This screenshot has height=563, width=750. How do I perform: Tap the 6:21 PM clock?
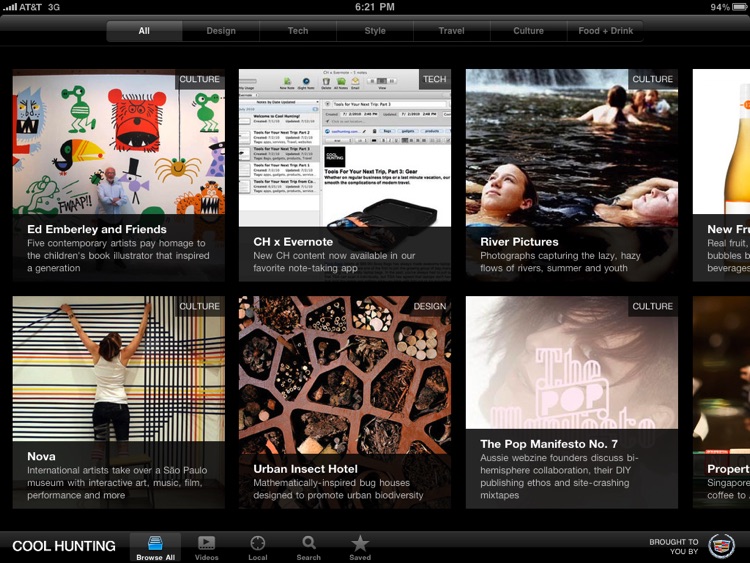[x=375, y=7]
